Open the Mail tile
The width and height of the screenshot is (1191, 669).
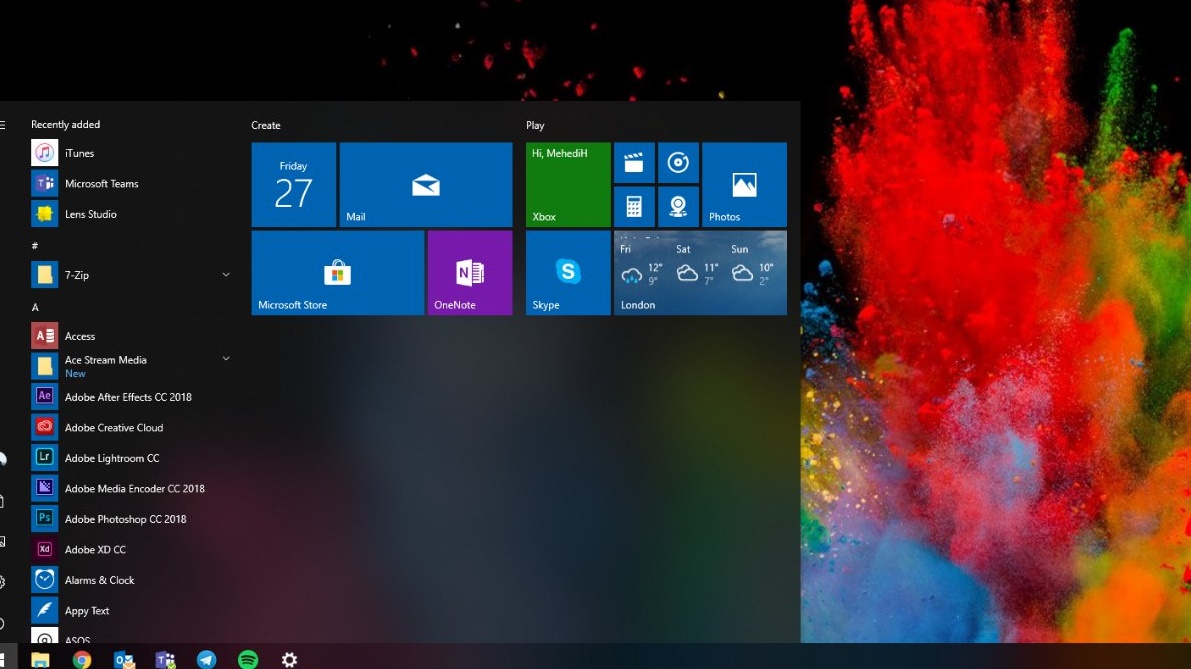pos(425,185)
